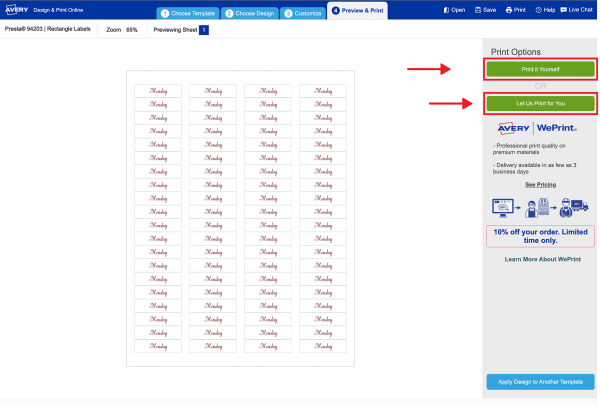This screenshot has width=600, height=405.
Task: Save the current label design
Action: (485, 10)
